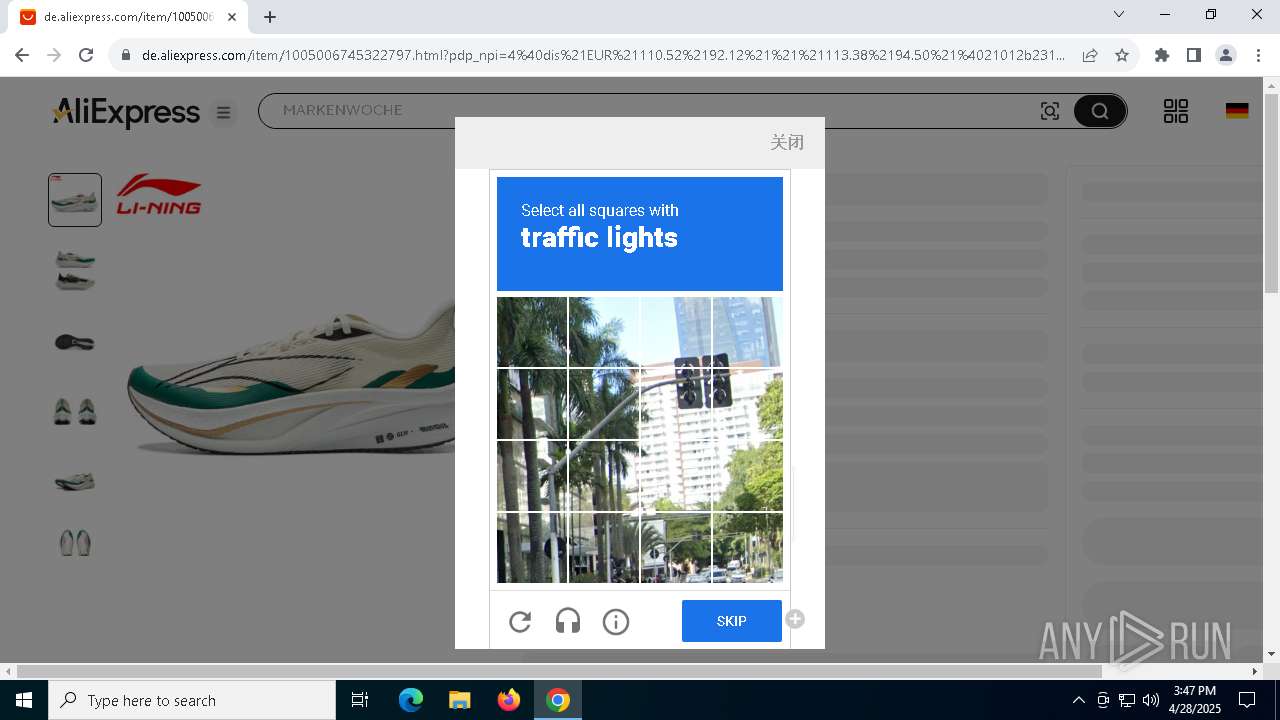The image size is (1280, 720).
Task: Click the SKIP button in captcha
Action: pos(732,621)
